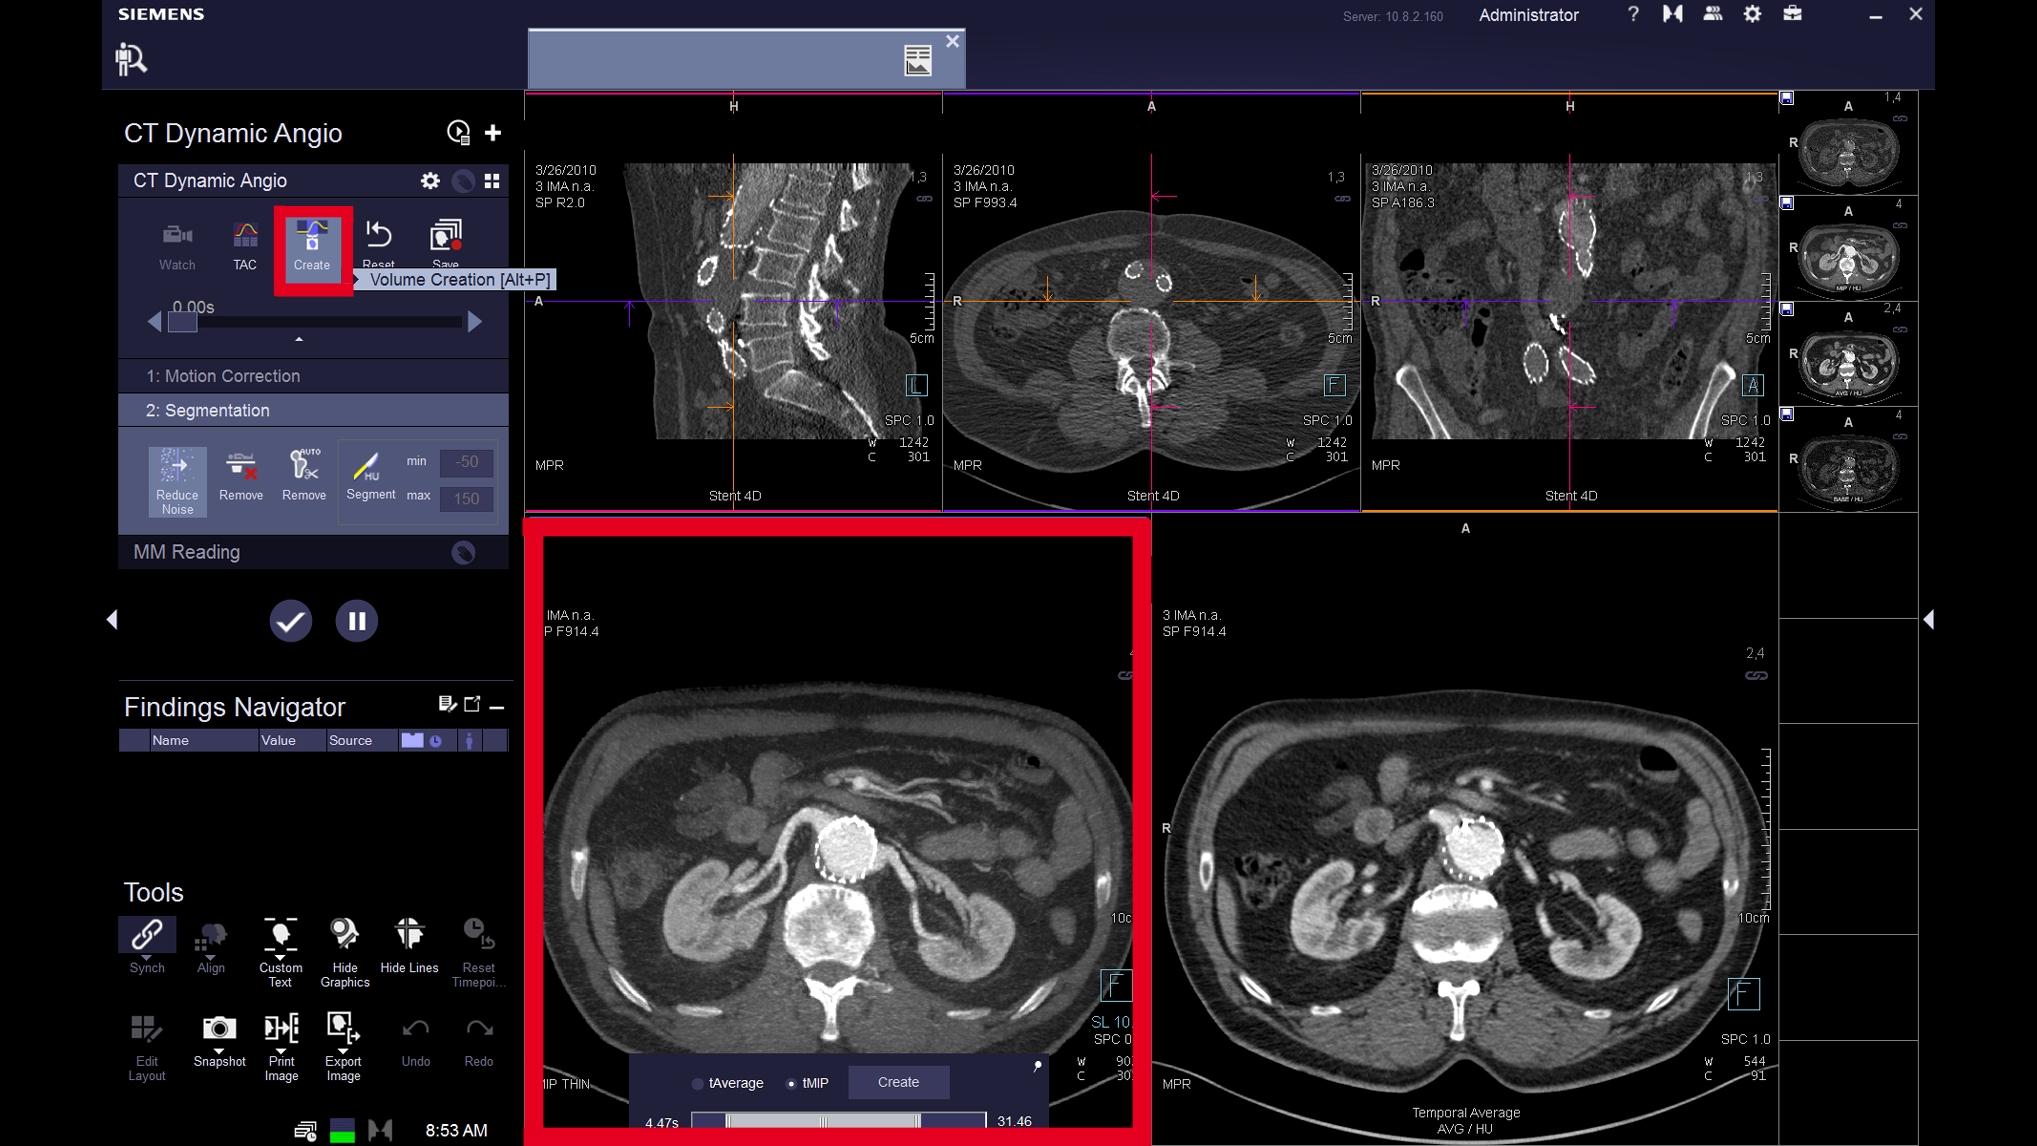This screenshot has height=1146, width=2037.
Task: Select the tMIP radio option
Action: (792, 1083)
